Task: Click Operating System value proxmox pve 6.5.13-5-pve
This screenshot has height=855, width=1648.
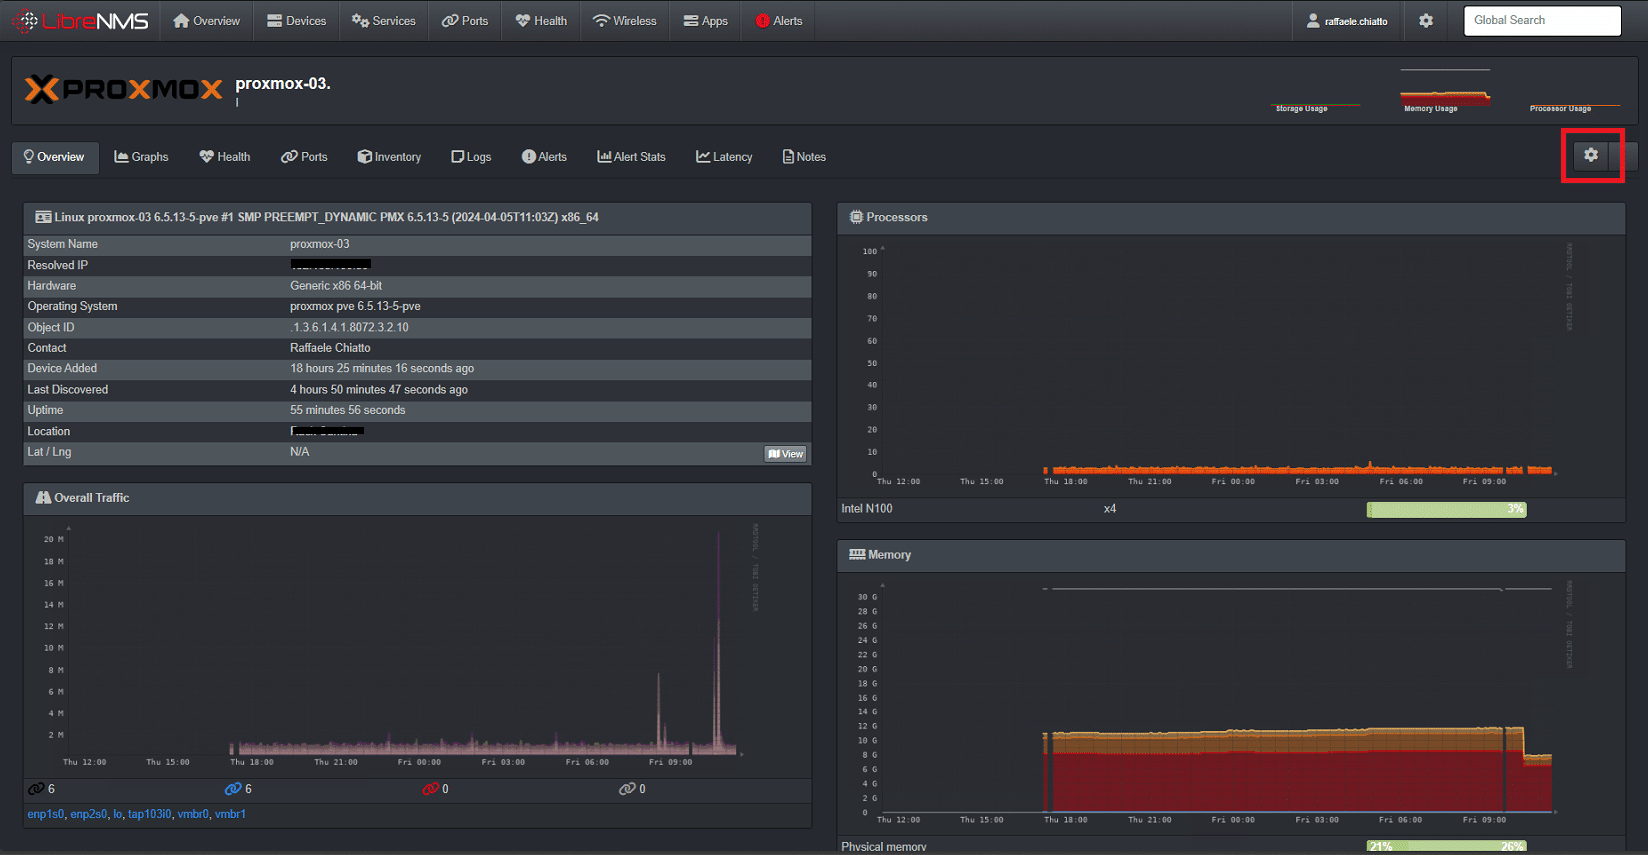Action: pos(355,307)
